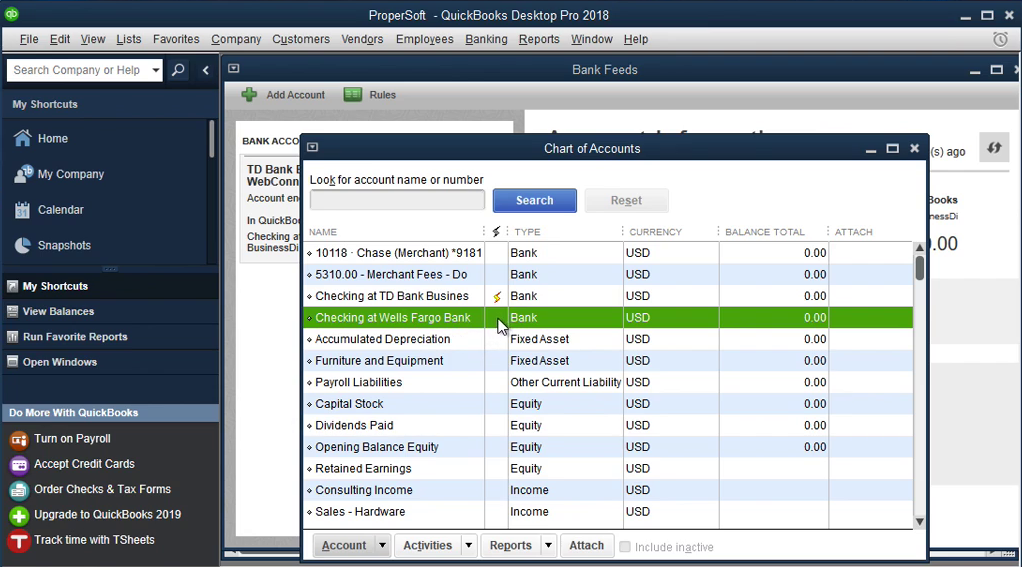Viewport: 1022px width, 567px height.
Task: Open the Help menu
Action: point(635,39)
